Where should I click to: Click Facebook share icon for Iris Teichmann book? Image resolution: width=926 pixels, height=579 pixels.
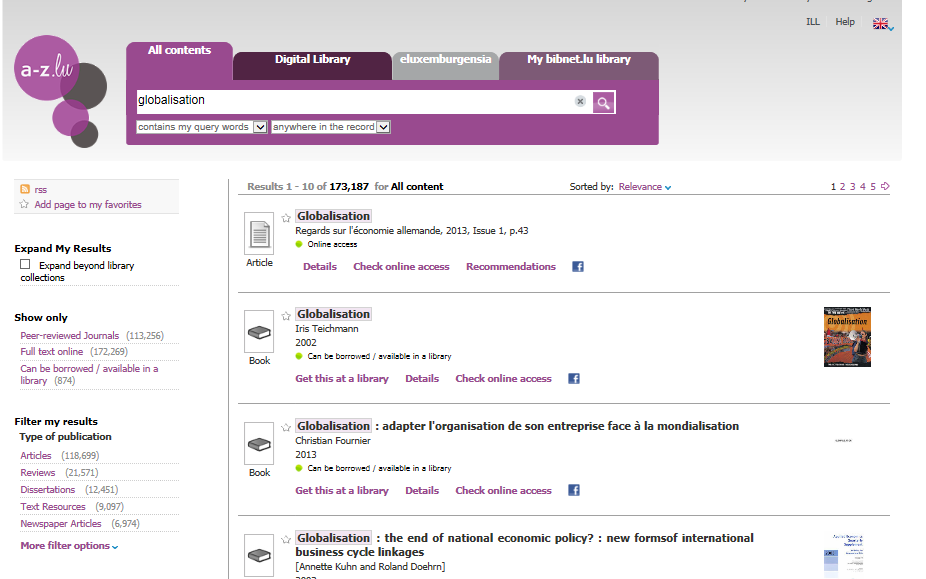coord(574,379)
